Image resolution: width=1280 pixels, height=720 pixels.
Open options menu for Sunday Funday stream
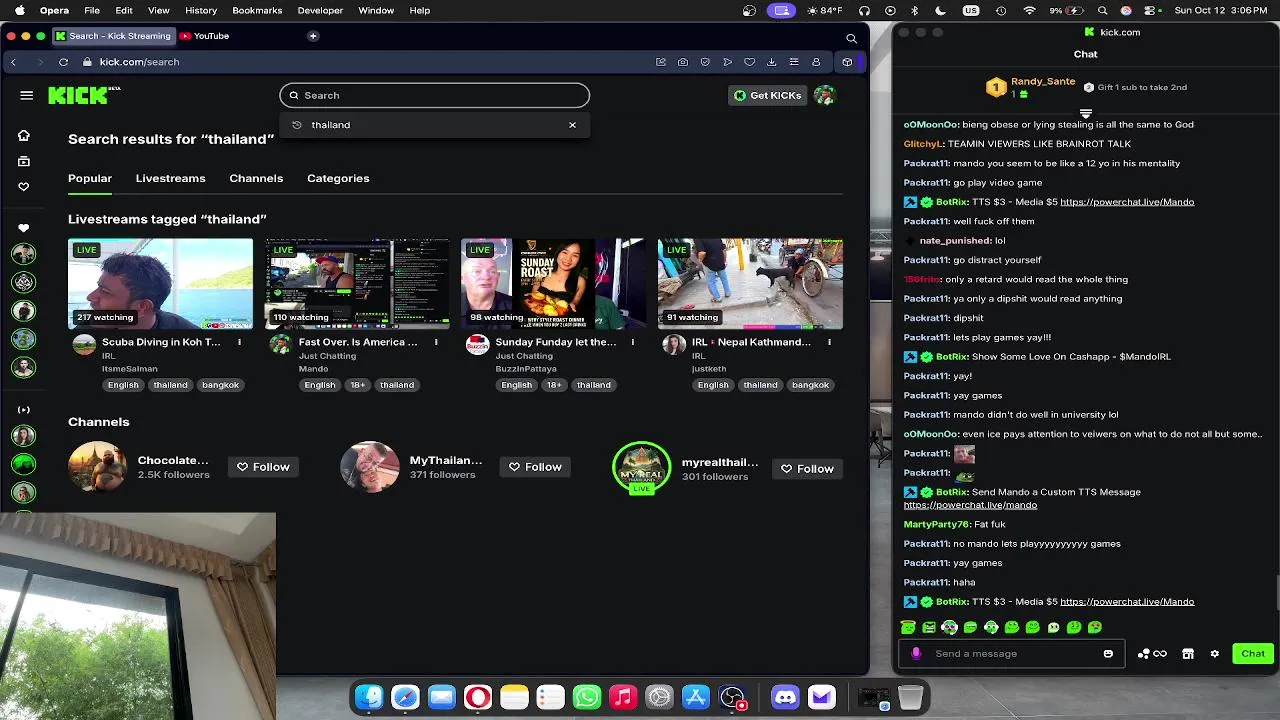tap(632, 342)
